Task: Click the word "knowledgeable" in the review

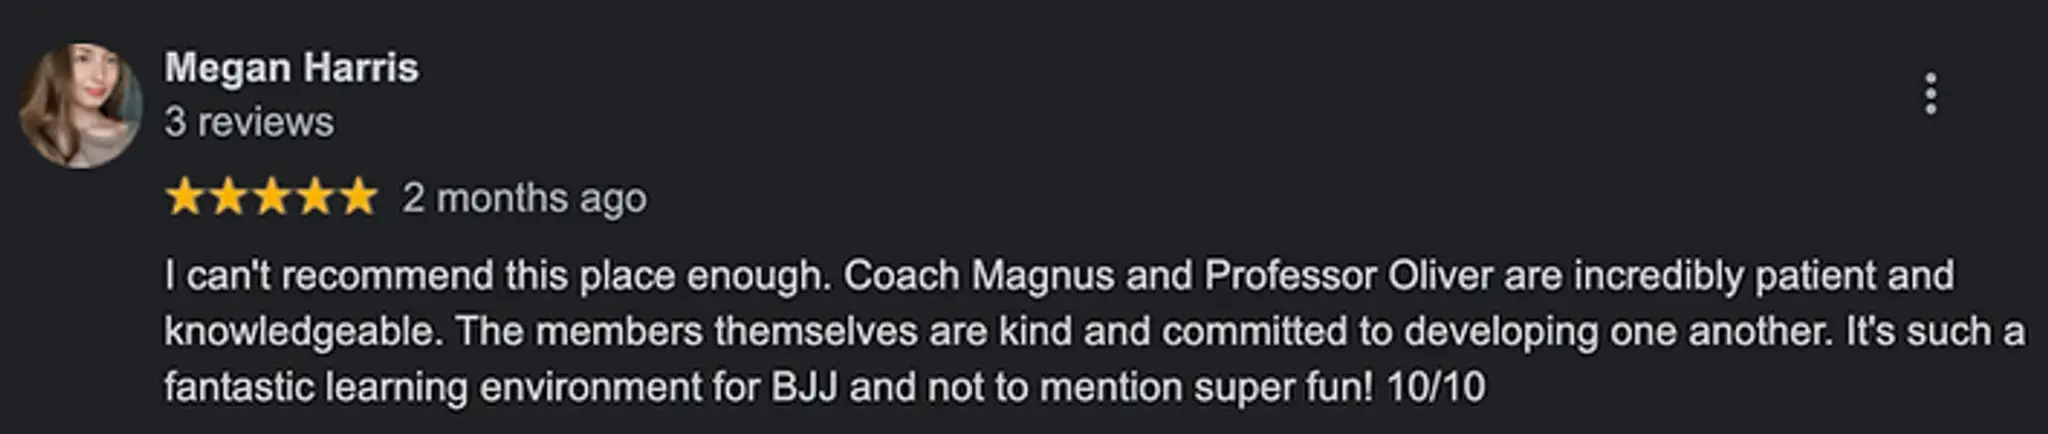Action: click(302, 331)
